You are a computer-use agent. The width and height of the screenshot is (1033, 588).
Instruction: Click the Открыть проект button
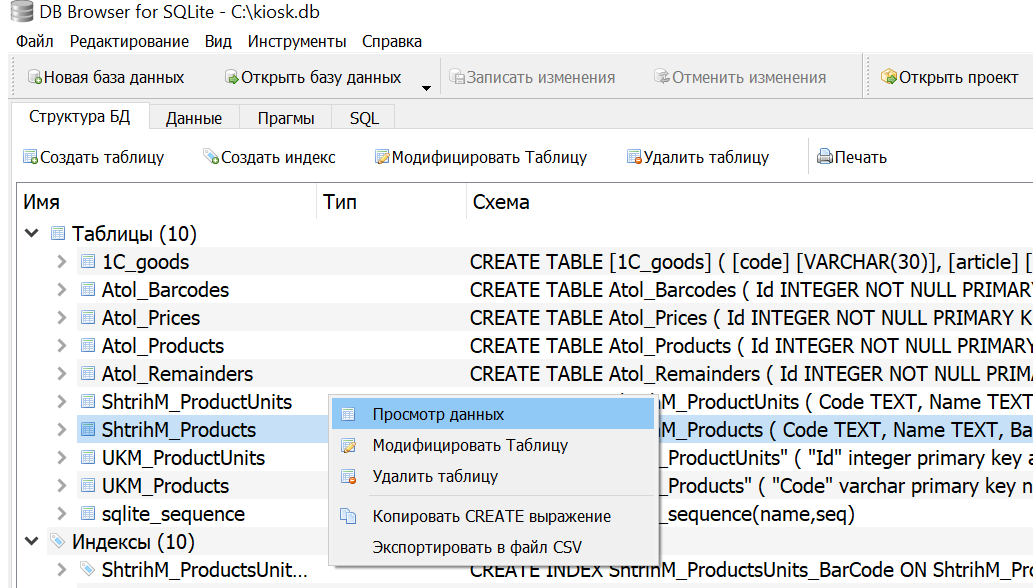949,77
